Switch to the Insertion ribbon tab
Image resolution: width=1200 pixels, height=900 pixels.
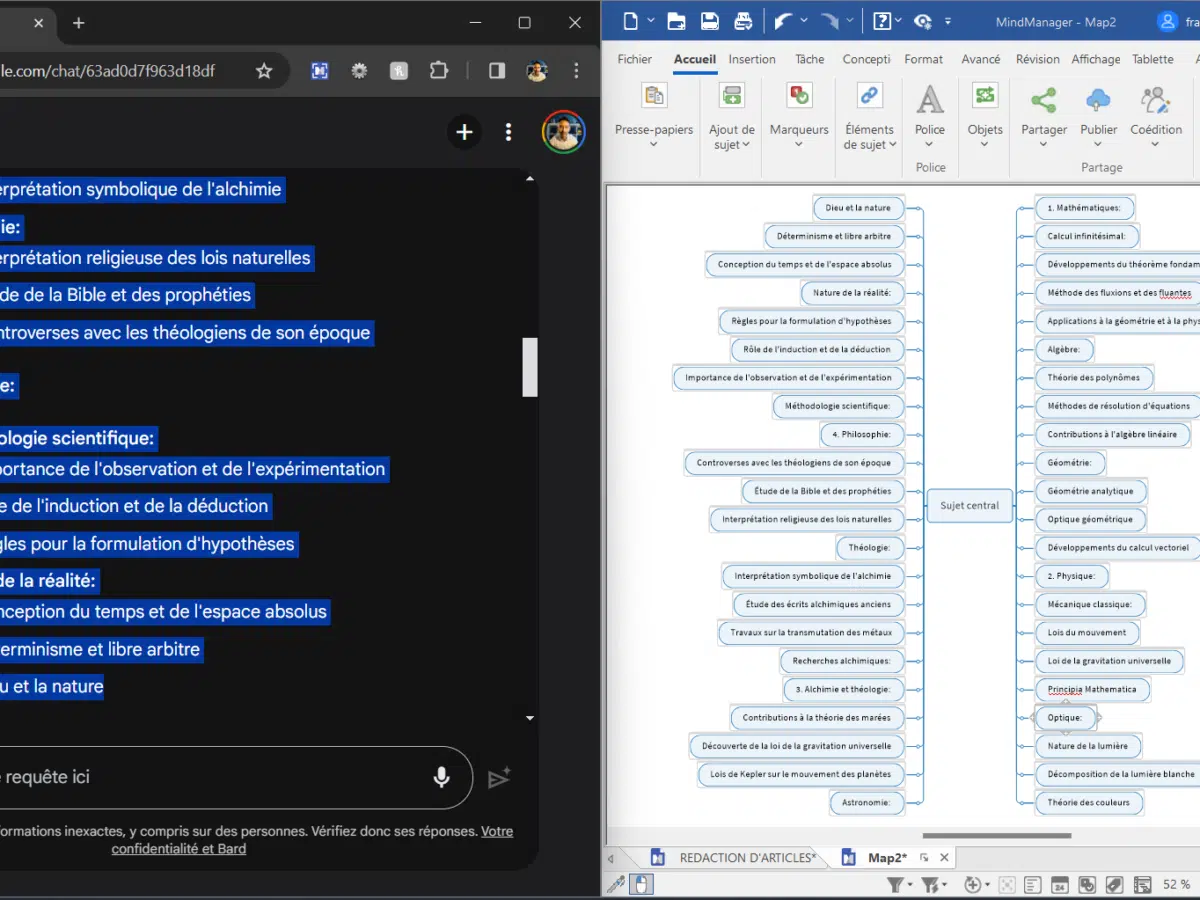point(752,59)
